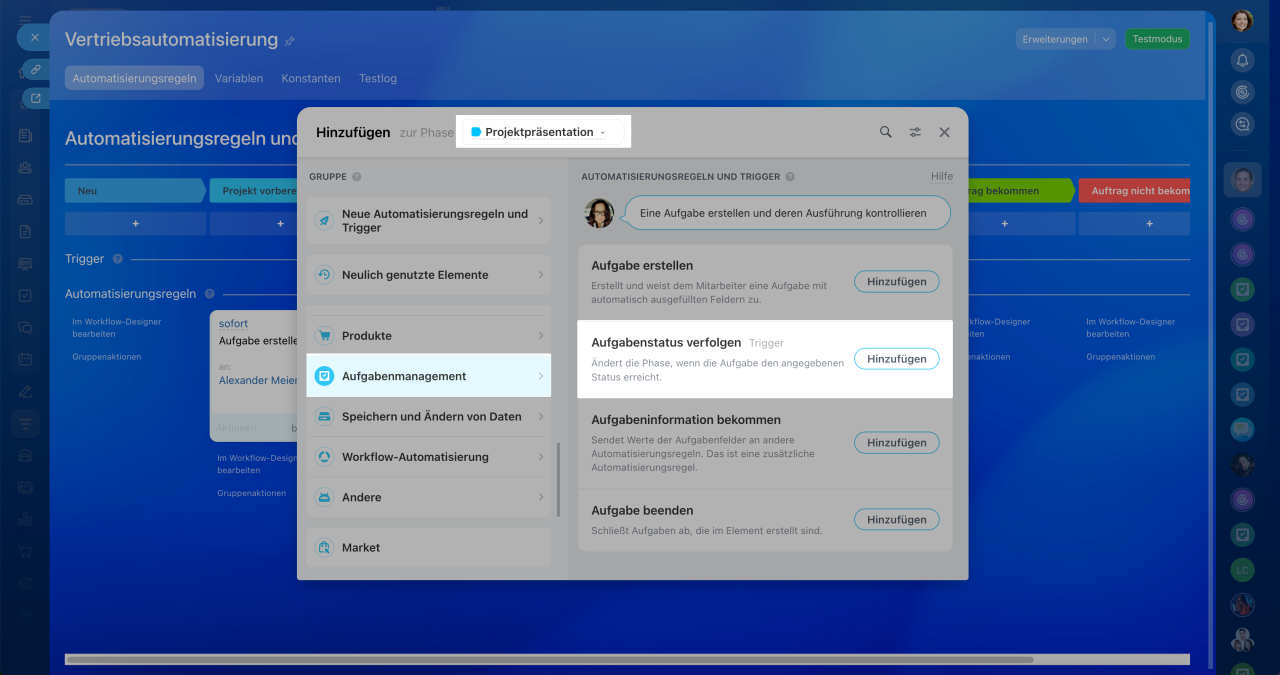Viewport: 1280px width, 675px height.
Task: Expand Neue Automatisierungsregeln und Trigger group
Action: click(x=428, y=221)
